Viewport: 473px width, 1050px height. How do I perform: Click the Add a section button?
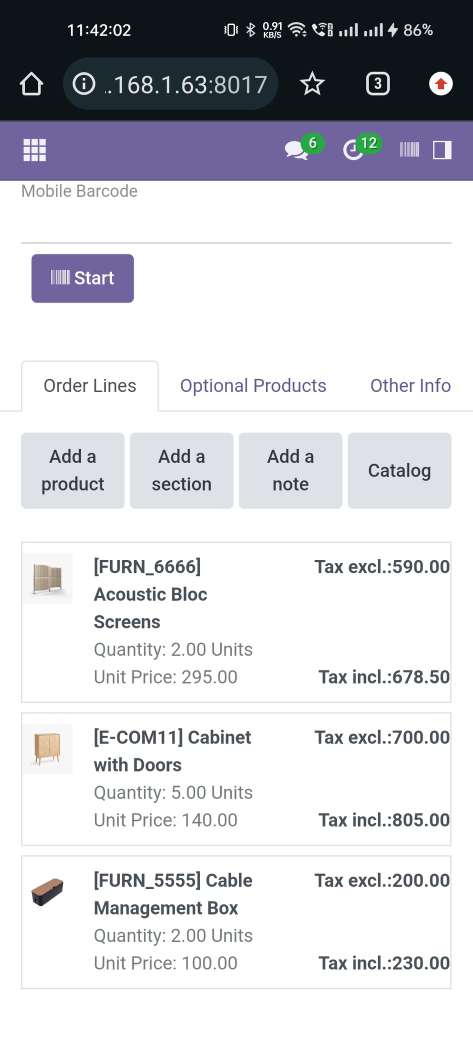tap(182, 470)
